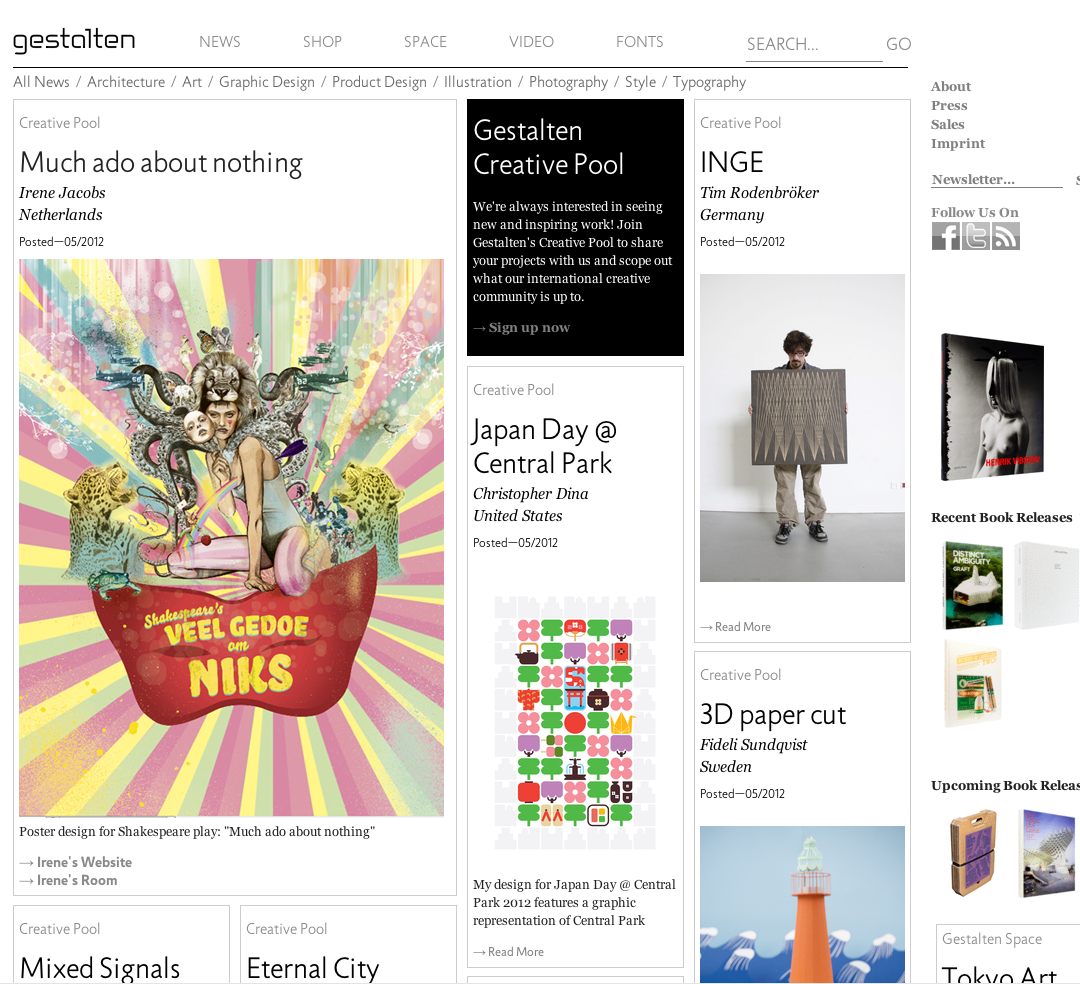The image size is (1080, 984).
Task: View the Japan Day pattern image
Action: pyautogui.click(x=575, y=723)
